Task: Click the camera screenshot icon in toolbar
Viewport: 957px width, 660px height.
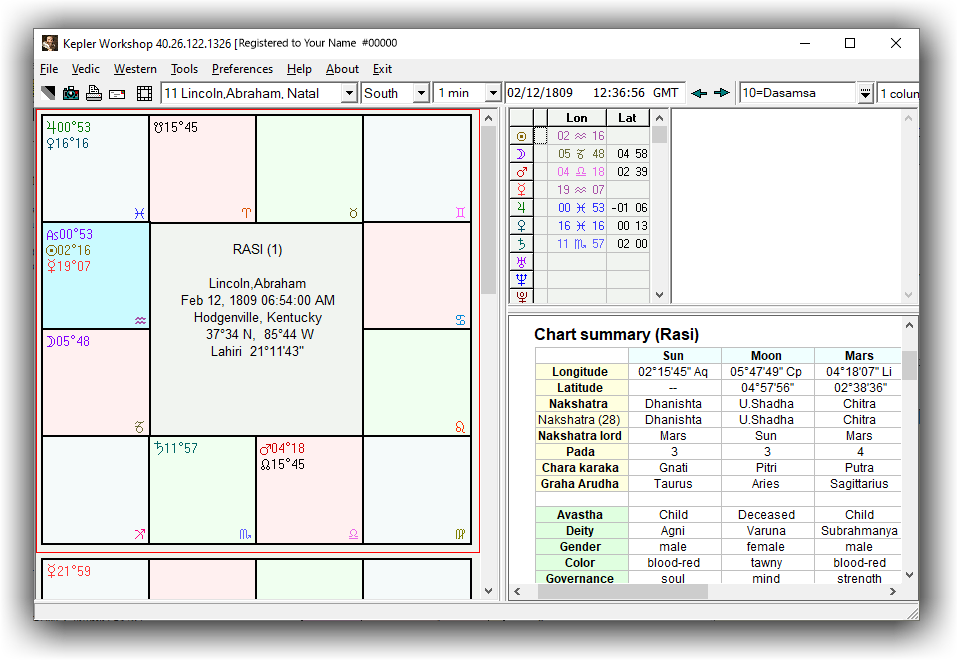Action: coord(71,93)
